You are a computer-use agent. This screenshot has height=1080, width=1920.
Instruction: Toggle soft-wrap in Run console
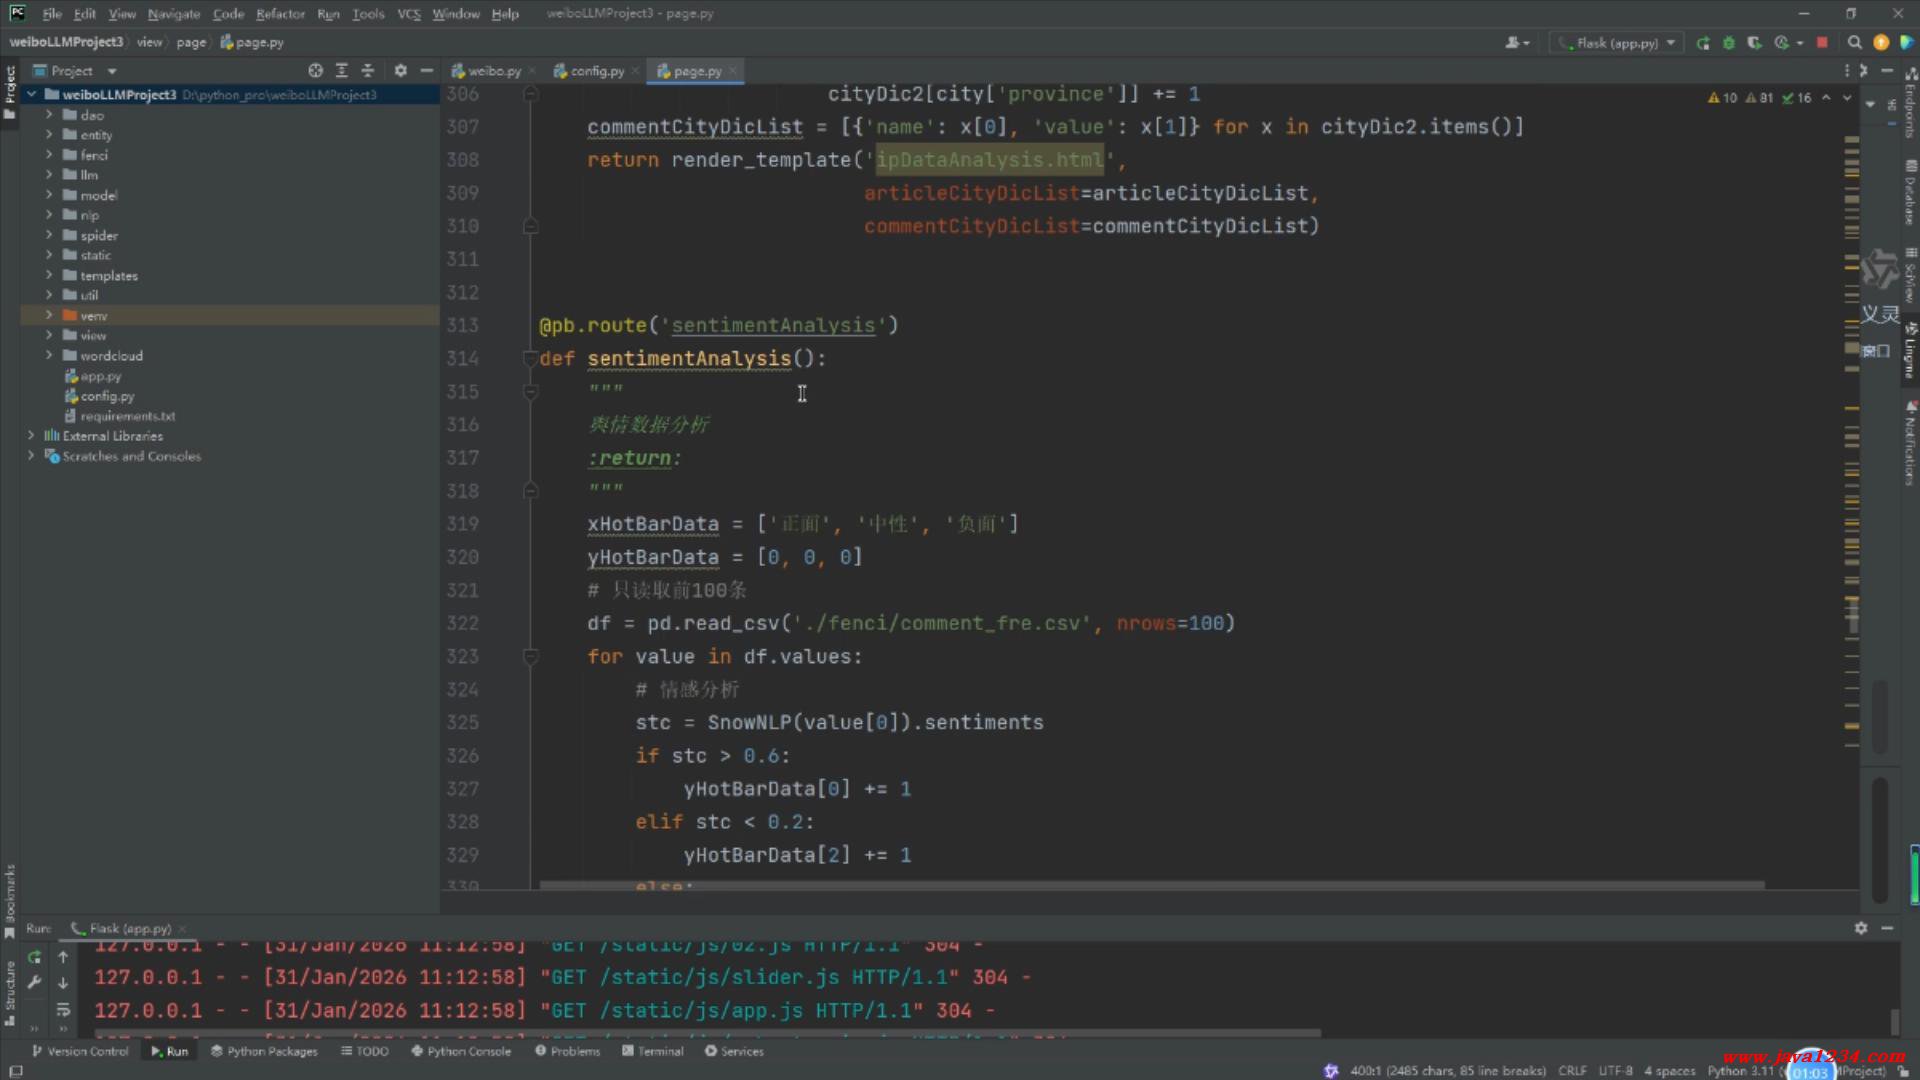tap(63, 1009)
